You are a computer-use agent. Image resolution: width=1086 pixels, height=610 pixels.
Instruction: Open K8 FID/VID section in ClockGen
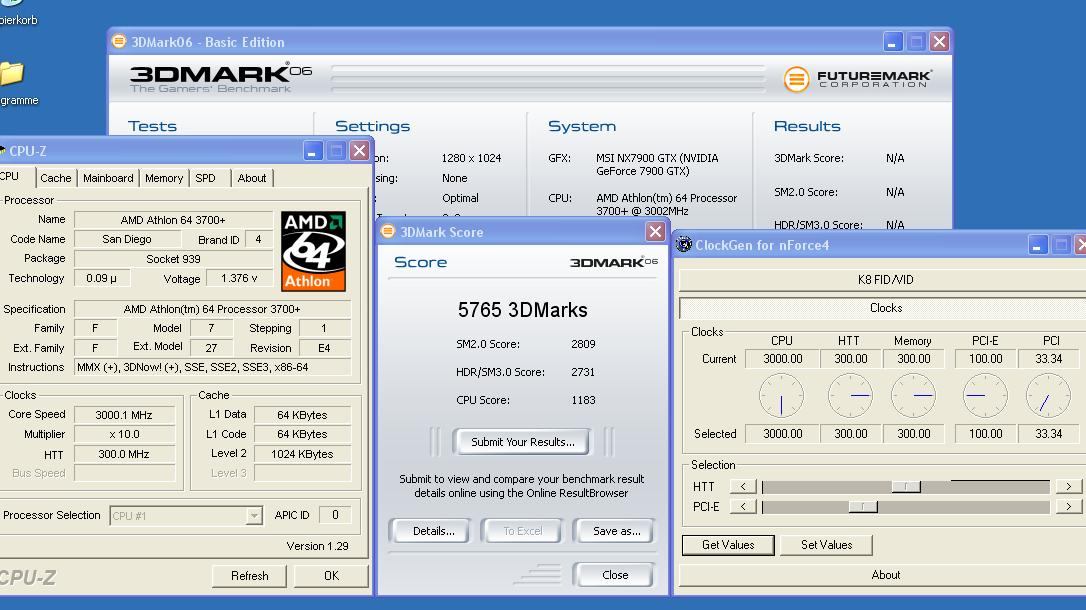[x=884, y=280]
